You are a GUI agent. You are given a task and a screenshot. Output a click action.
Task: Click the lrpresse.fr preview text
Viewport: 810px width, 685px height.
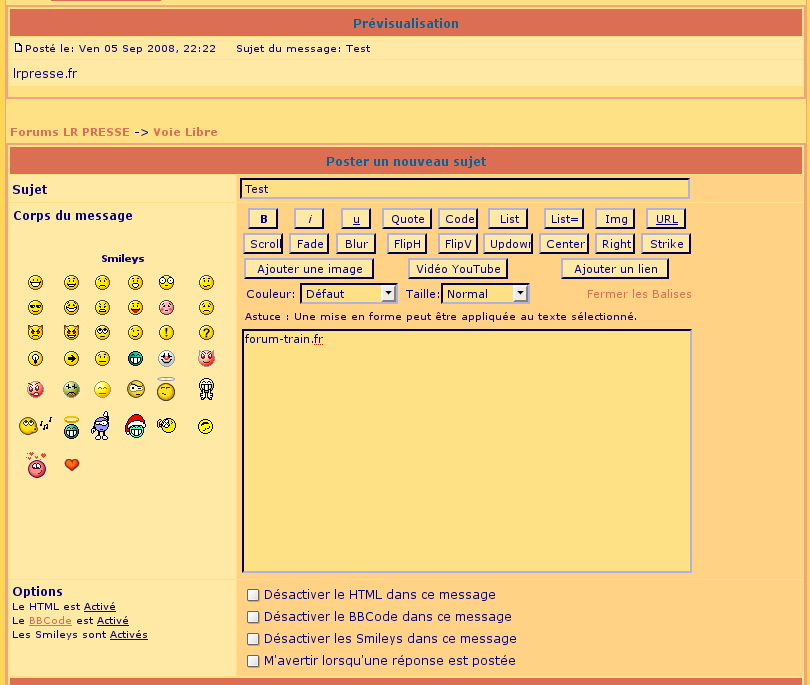45,73
